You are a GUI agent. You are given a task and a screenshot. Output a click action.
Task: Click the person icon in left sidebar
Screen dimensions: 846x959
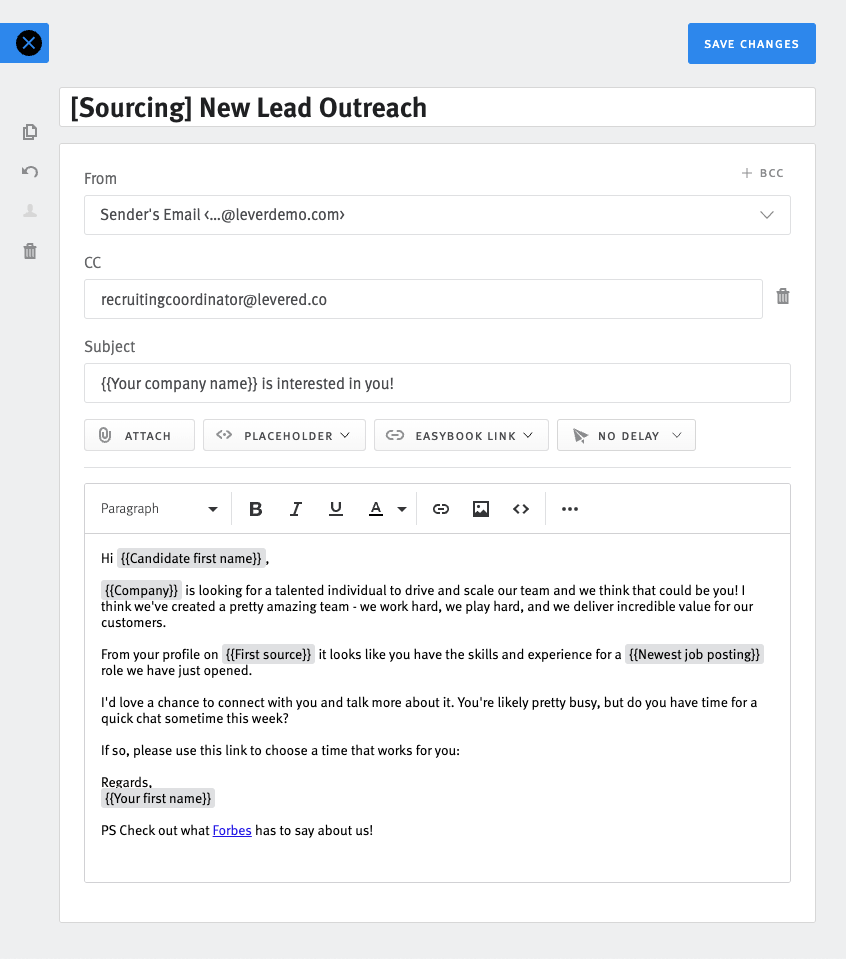[30, 211]
